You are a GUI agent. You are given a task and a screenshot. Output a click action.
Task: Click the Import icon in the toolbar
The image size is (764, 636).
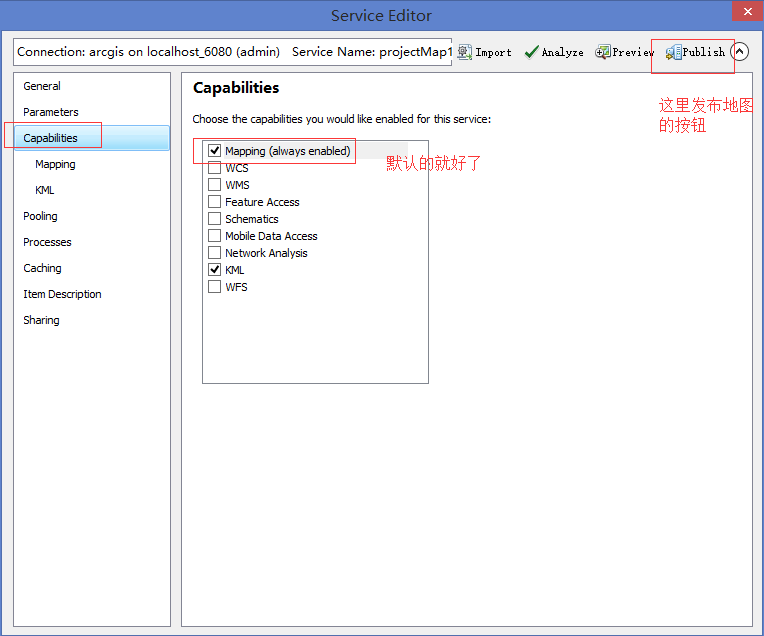click(x=465, y=52)
